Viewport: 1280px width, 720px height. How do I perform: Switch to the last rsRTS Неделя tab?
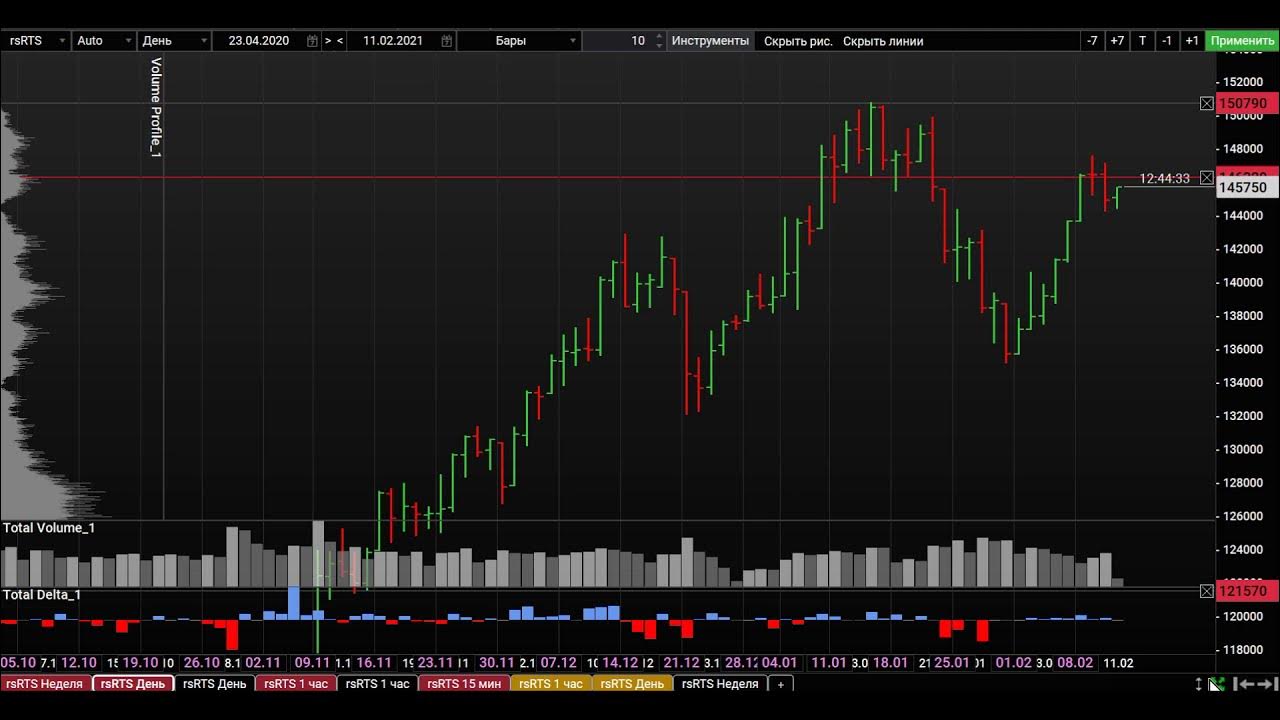720,684
